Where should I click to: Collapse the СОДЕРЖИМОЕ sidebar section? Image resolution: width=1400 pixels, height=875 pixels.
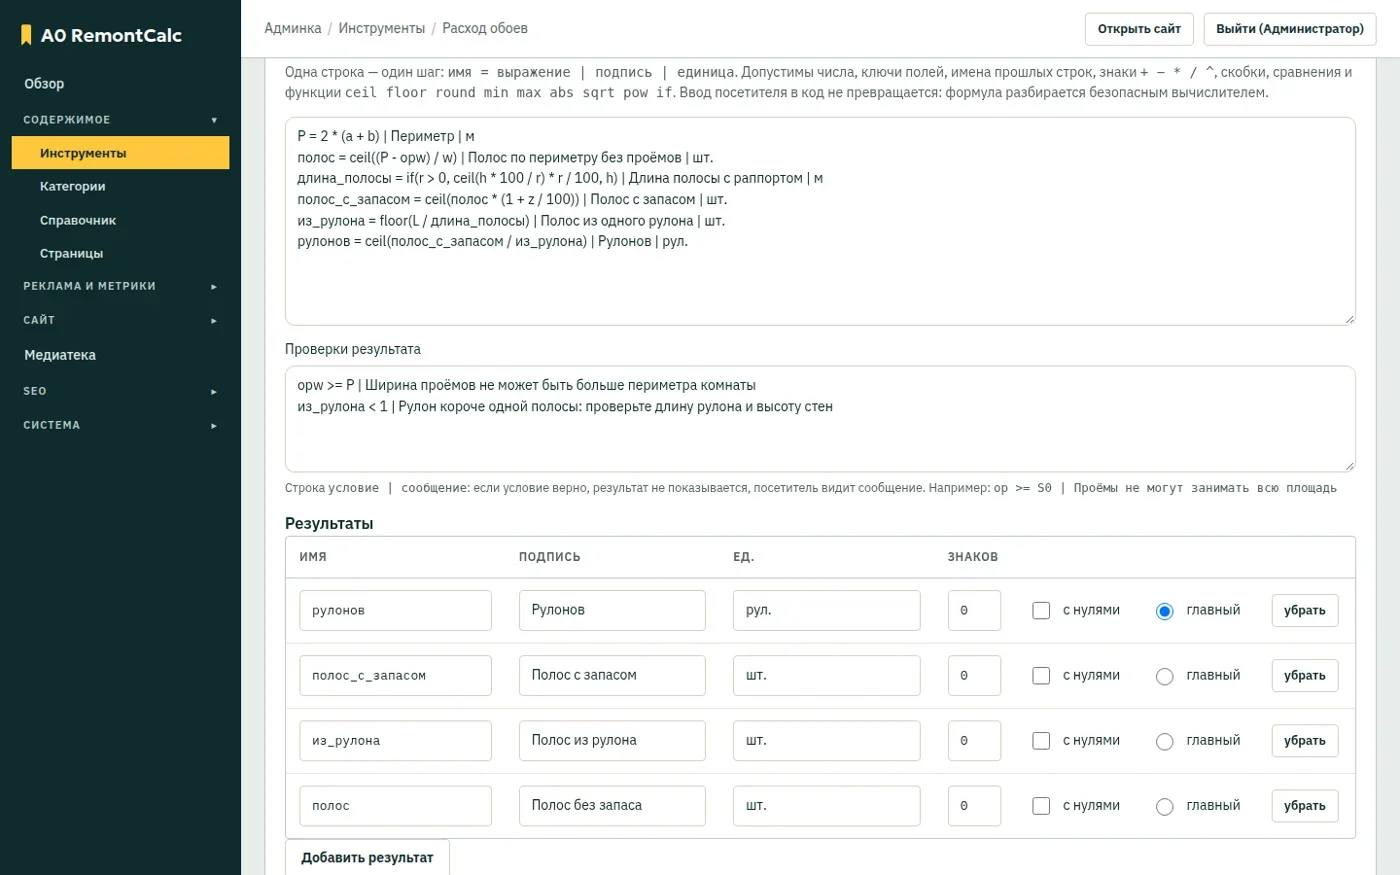(120, 120)
